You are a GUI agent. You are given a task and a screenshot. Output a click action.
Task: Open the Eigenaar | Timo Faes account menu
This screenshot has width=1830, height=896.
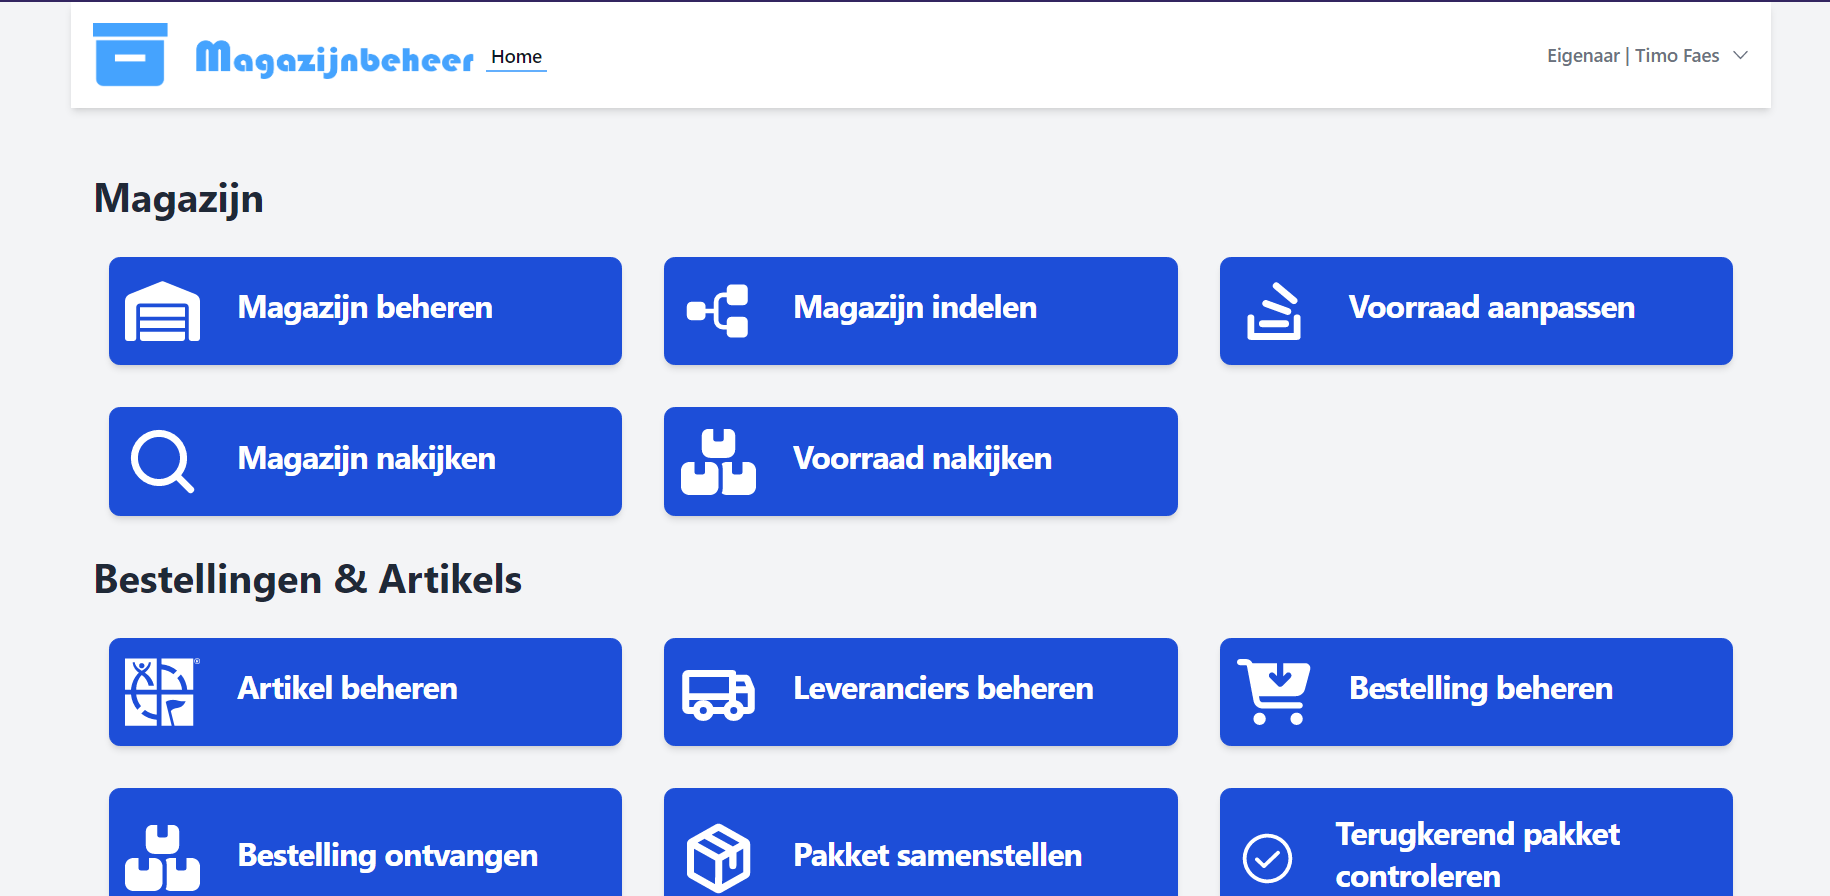[1632, 56]
